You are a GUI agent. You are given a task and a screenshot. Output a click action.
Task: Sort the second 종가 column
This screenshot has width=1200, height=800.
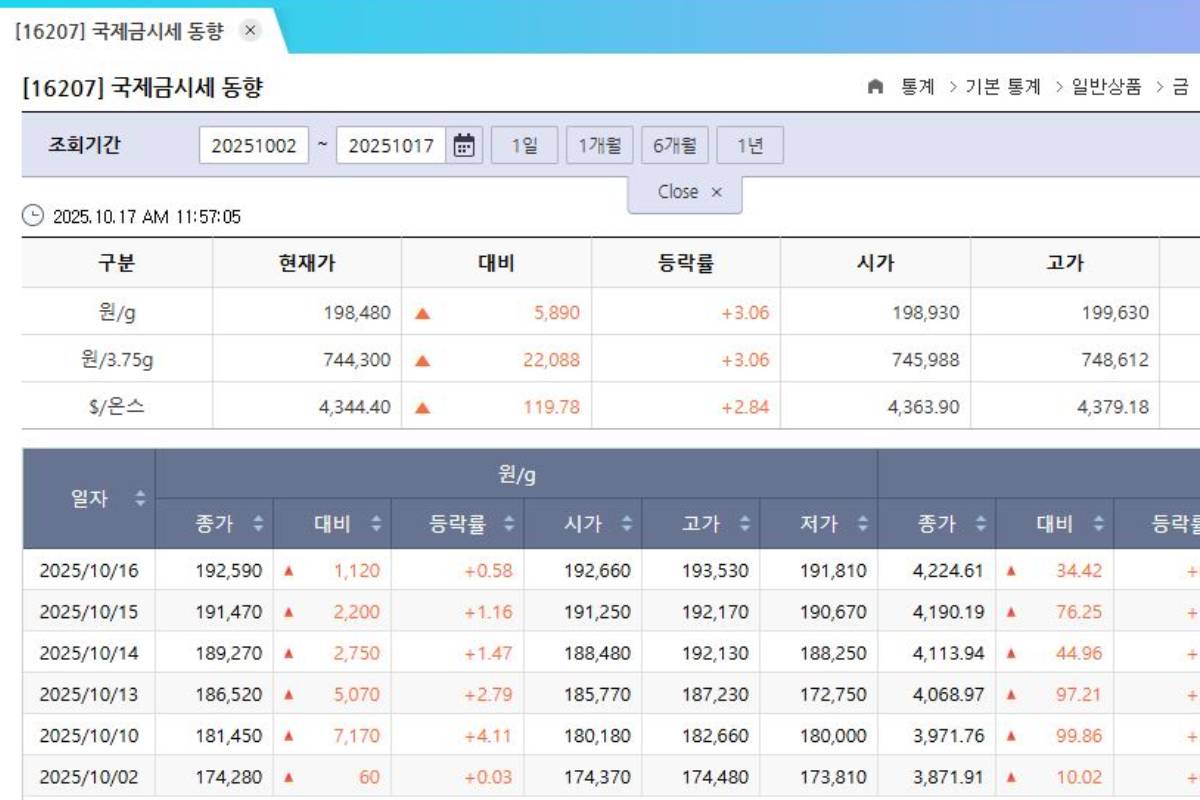click(980, 523)
